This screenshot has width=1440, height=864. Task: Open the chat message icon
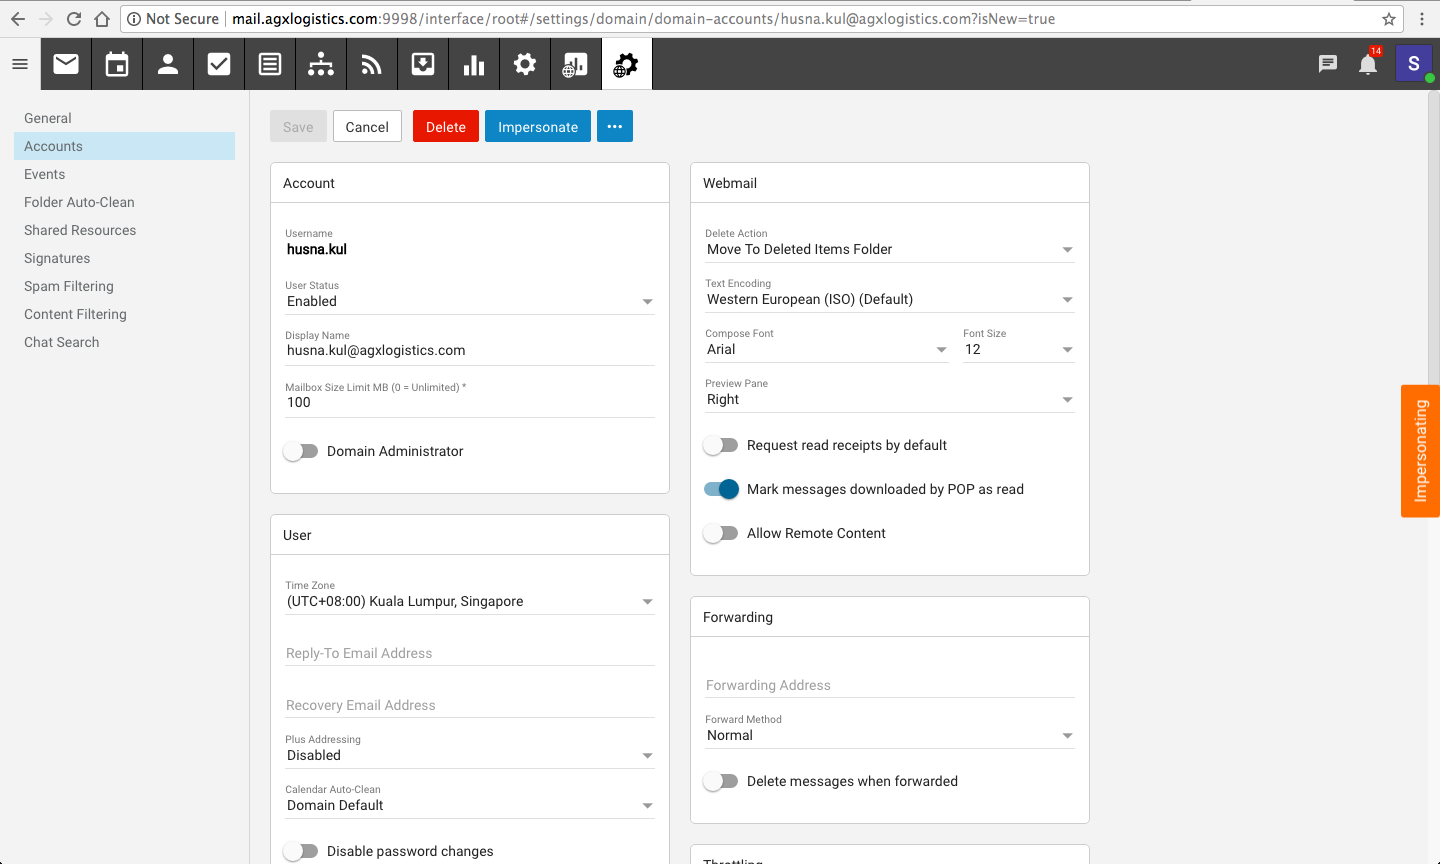coord(1328,65)
